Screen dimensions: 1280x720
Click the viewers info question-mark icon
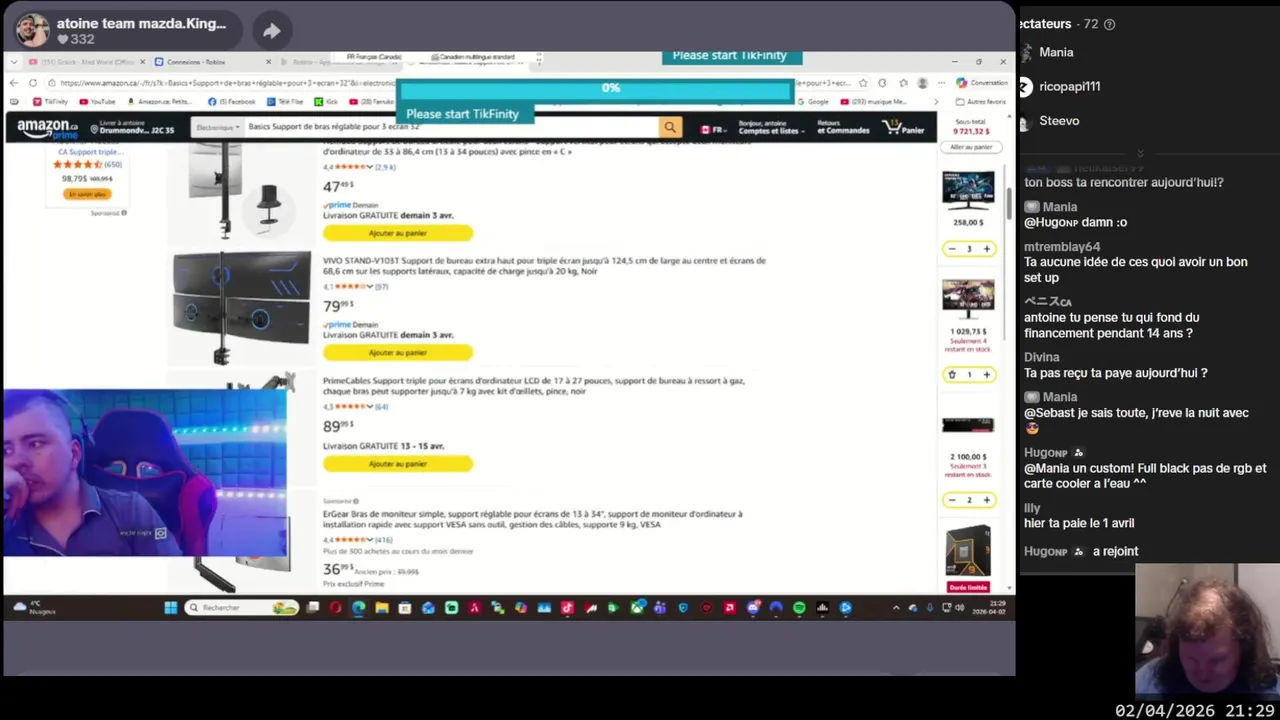click(x=1109, y=24)
